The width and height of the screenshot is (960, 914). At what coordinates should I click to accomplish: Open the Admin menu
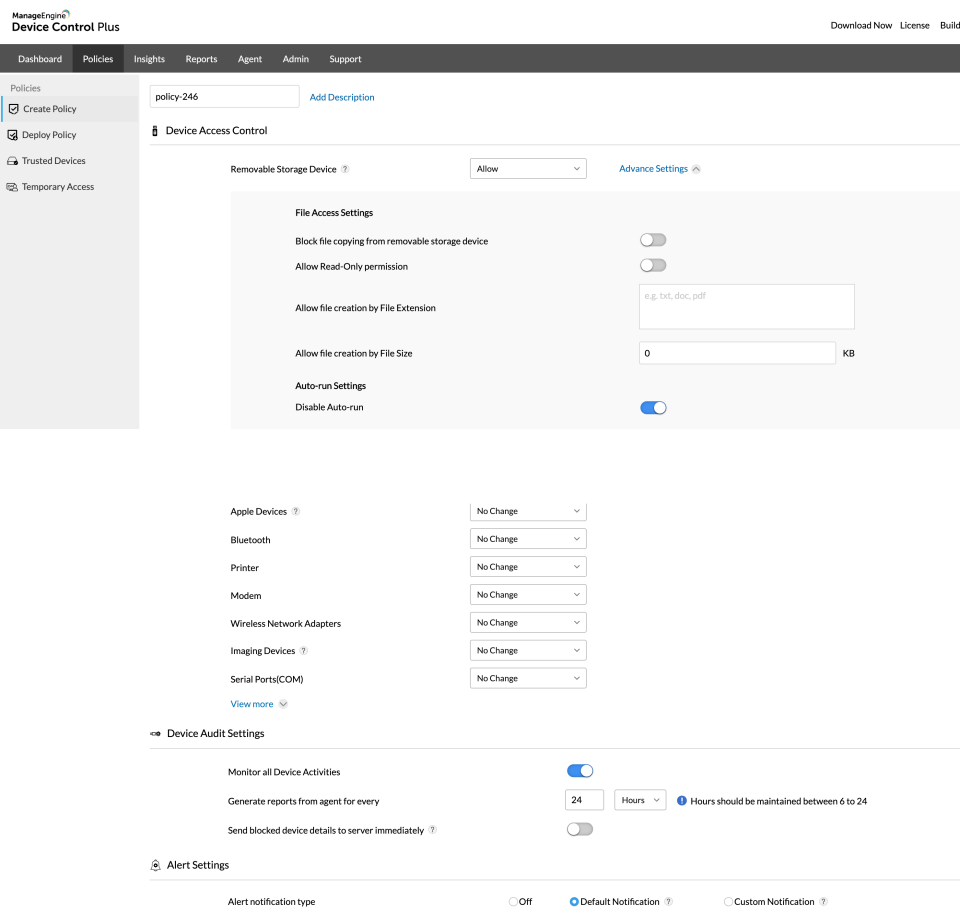point(295,58)
